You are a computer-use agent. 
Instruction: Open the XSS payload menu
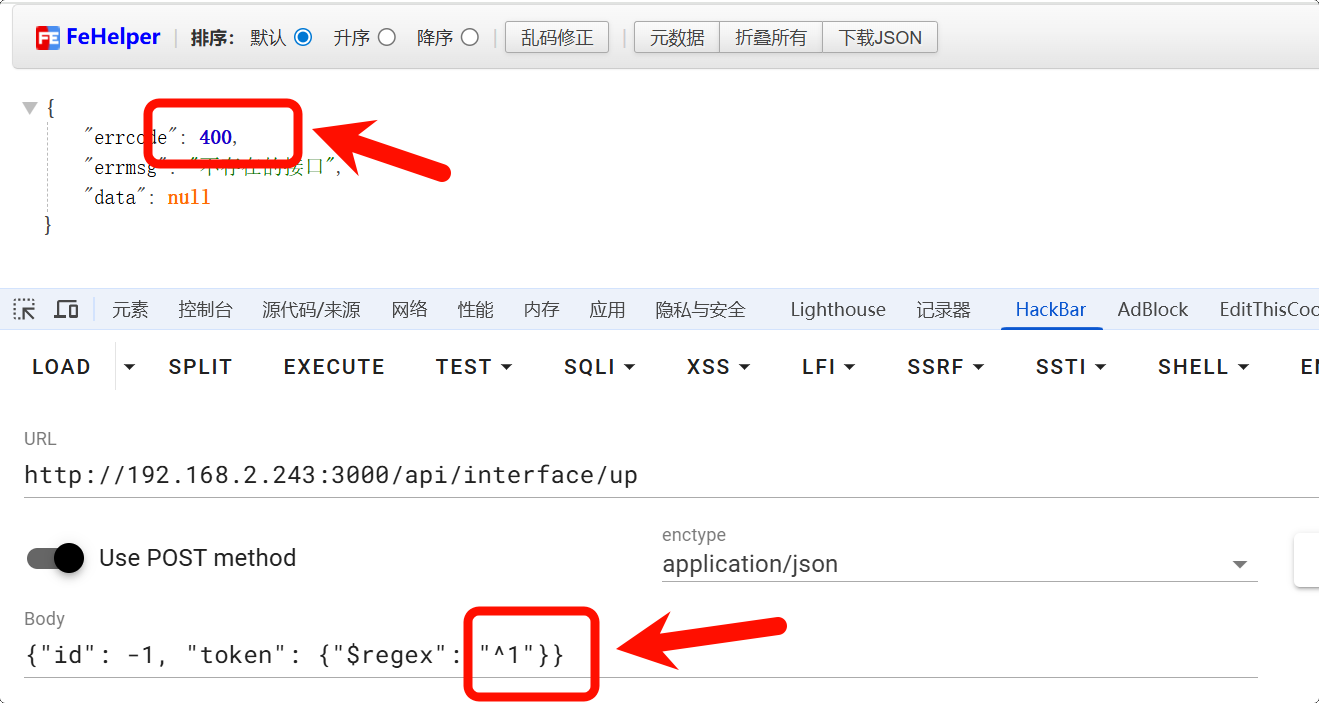coord(718,368)
